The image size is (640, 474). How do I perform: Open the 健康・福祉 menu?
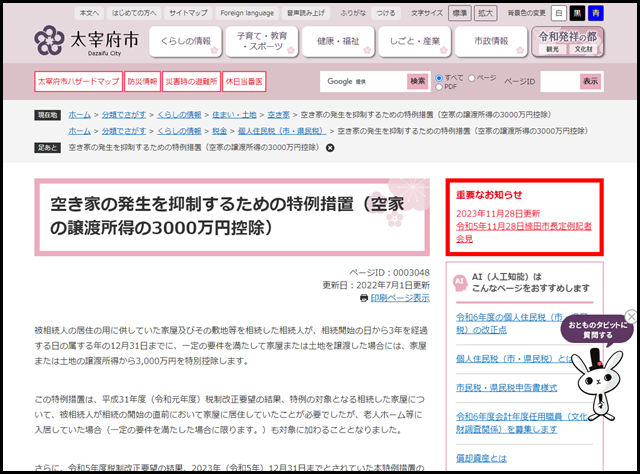coord(338,41)
